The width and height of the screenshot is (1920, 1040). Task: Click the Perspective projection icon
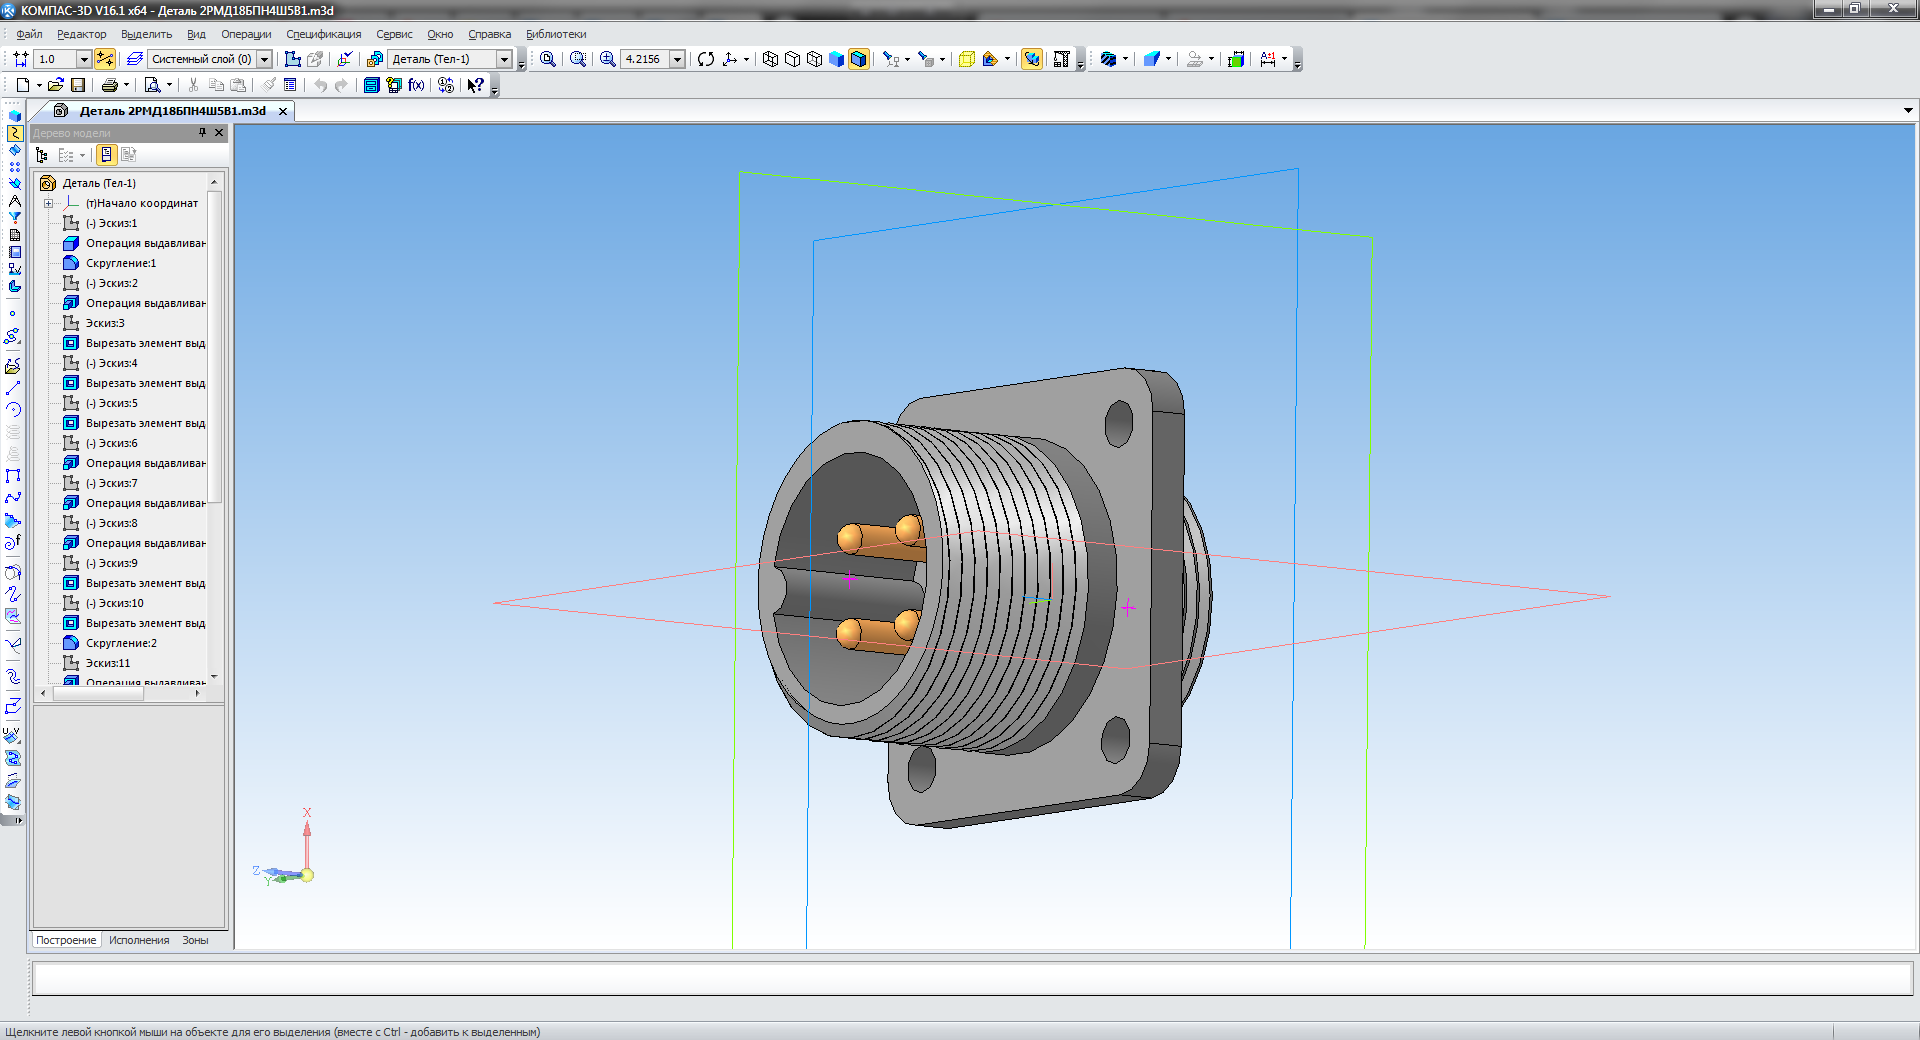click(x=967, y=59)
